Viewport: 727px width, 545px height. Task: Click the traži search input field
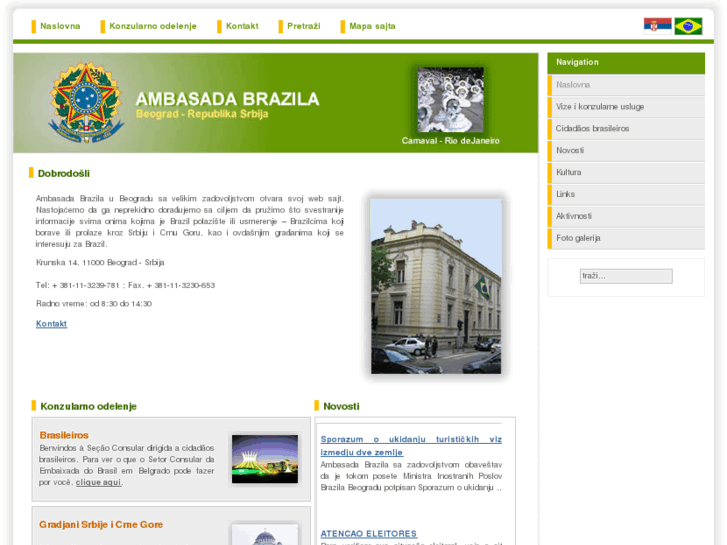626,276
